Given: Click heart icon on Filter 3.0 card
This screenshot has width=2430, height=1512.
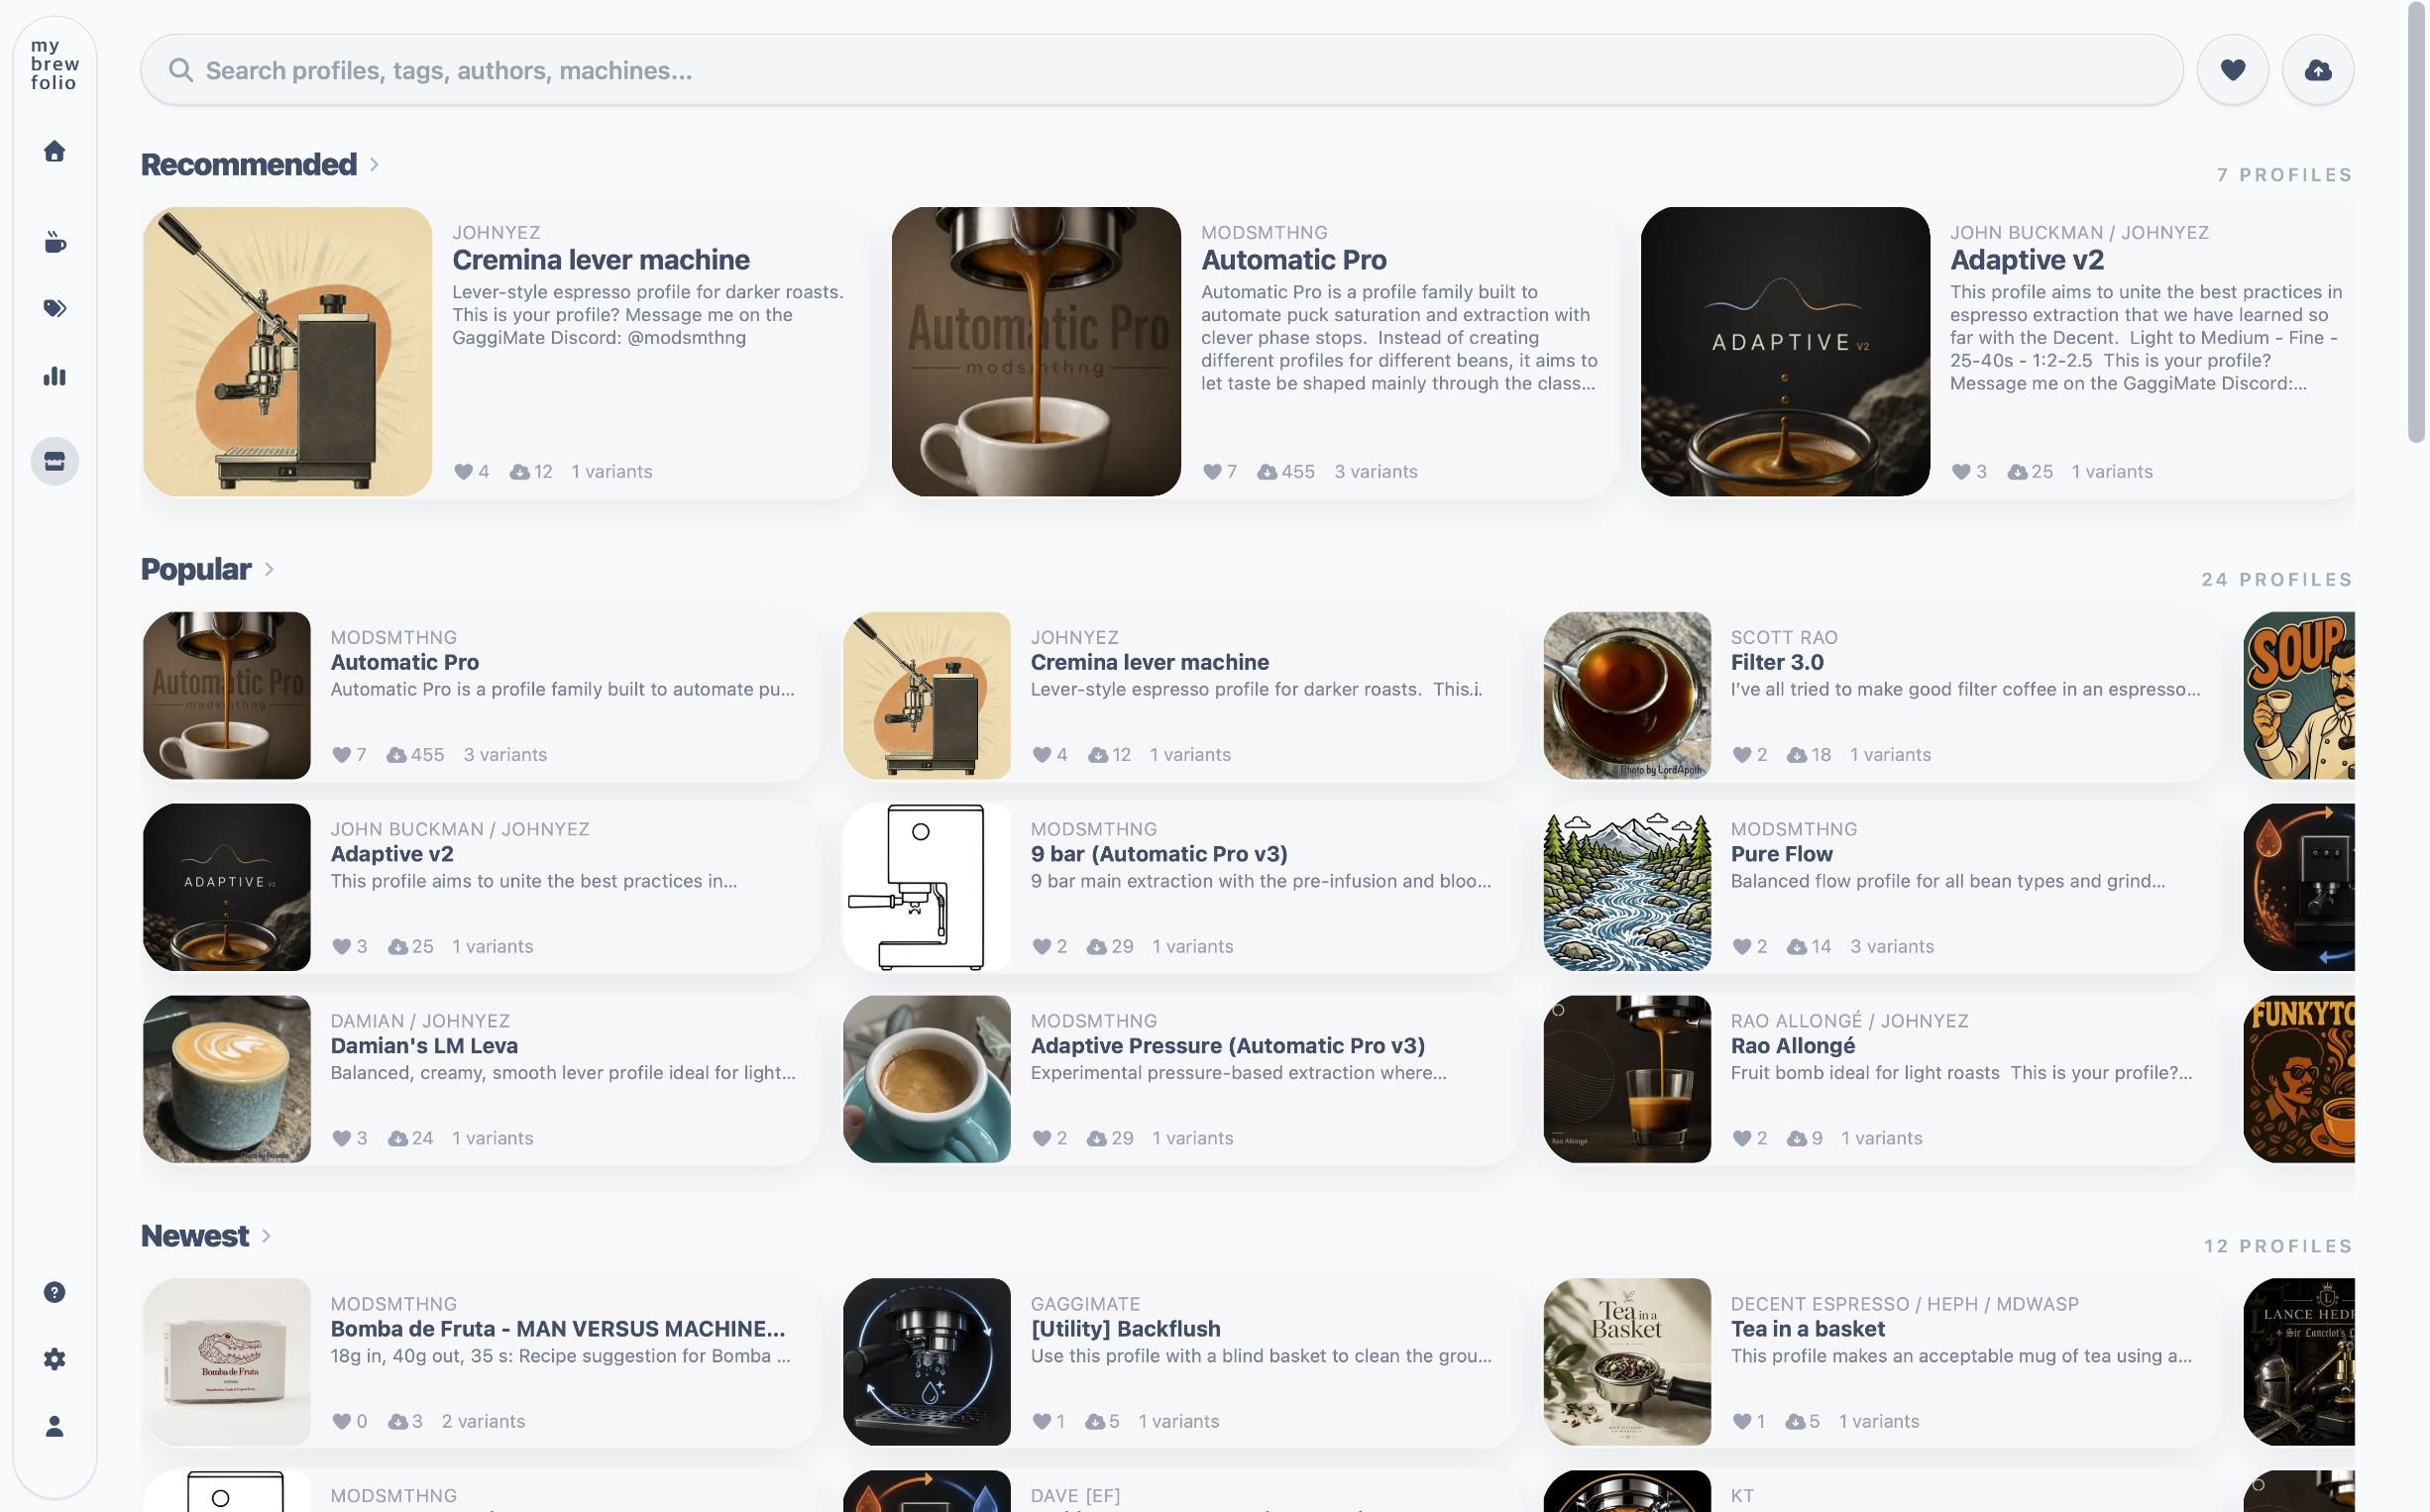Looking at the screenshot, I should [1742, 754].
